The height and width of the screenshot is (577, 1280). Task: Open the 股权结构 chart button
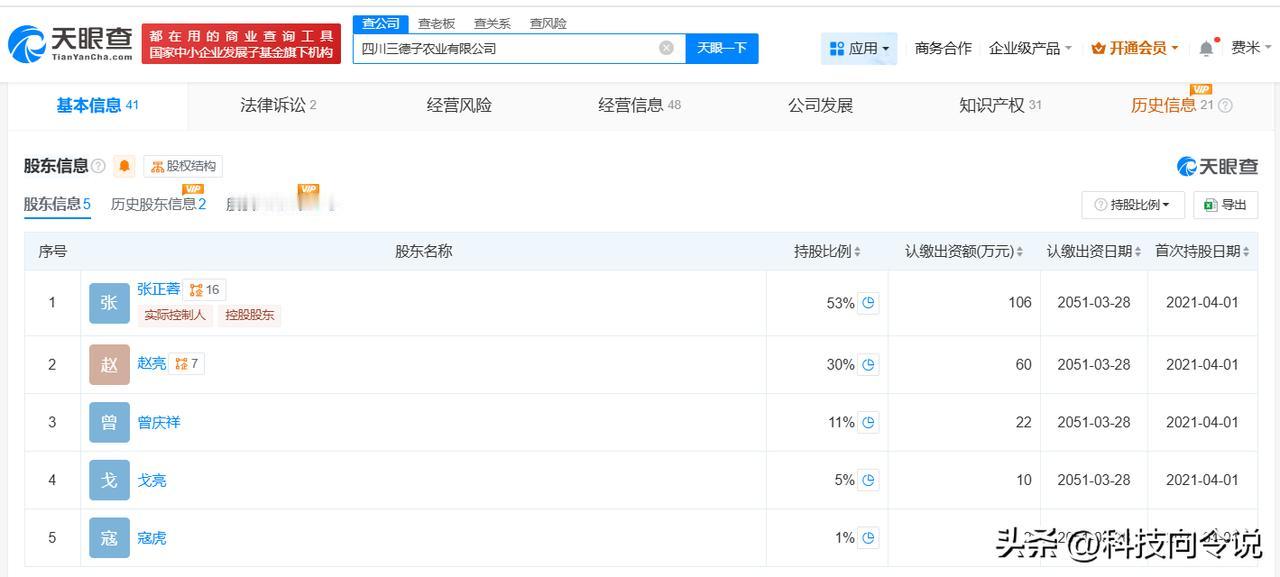pyautogui.click(x=183, y=166)
